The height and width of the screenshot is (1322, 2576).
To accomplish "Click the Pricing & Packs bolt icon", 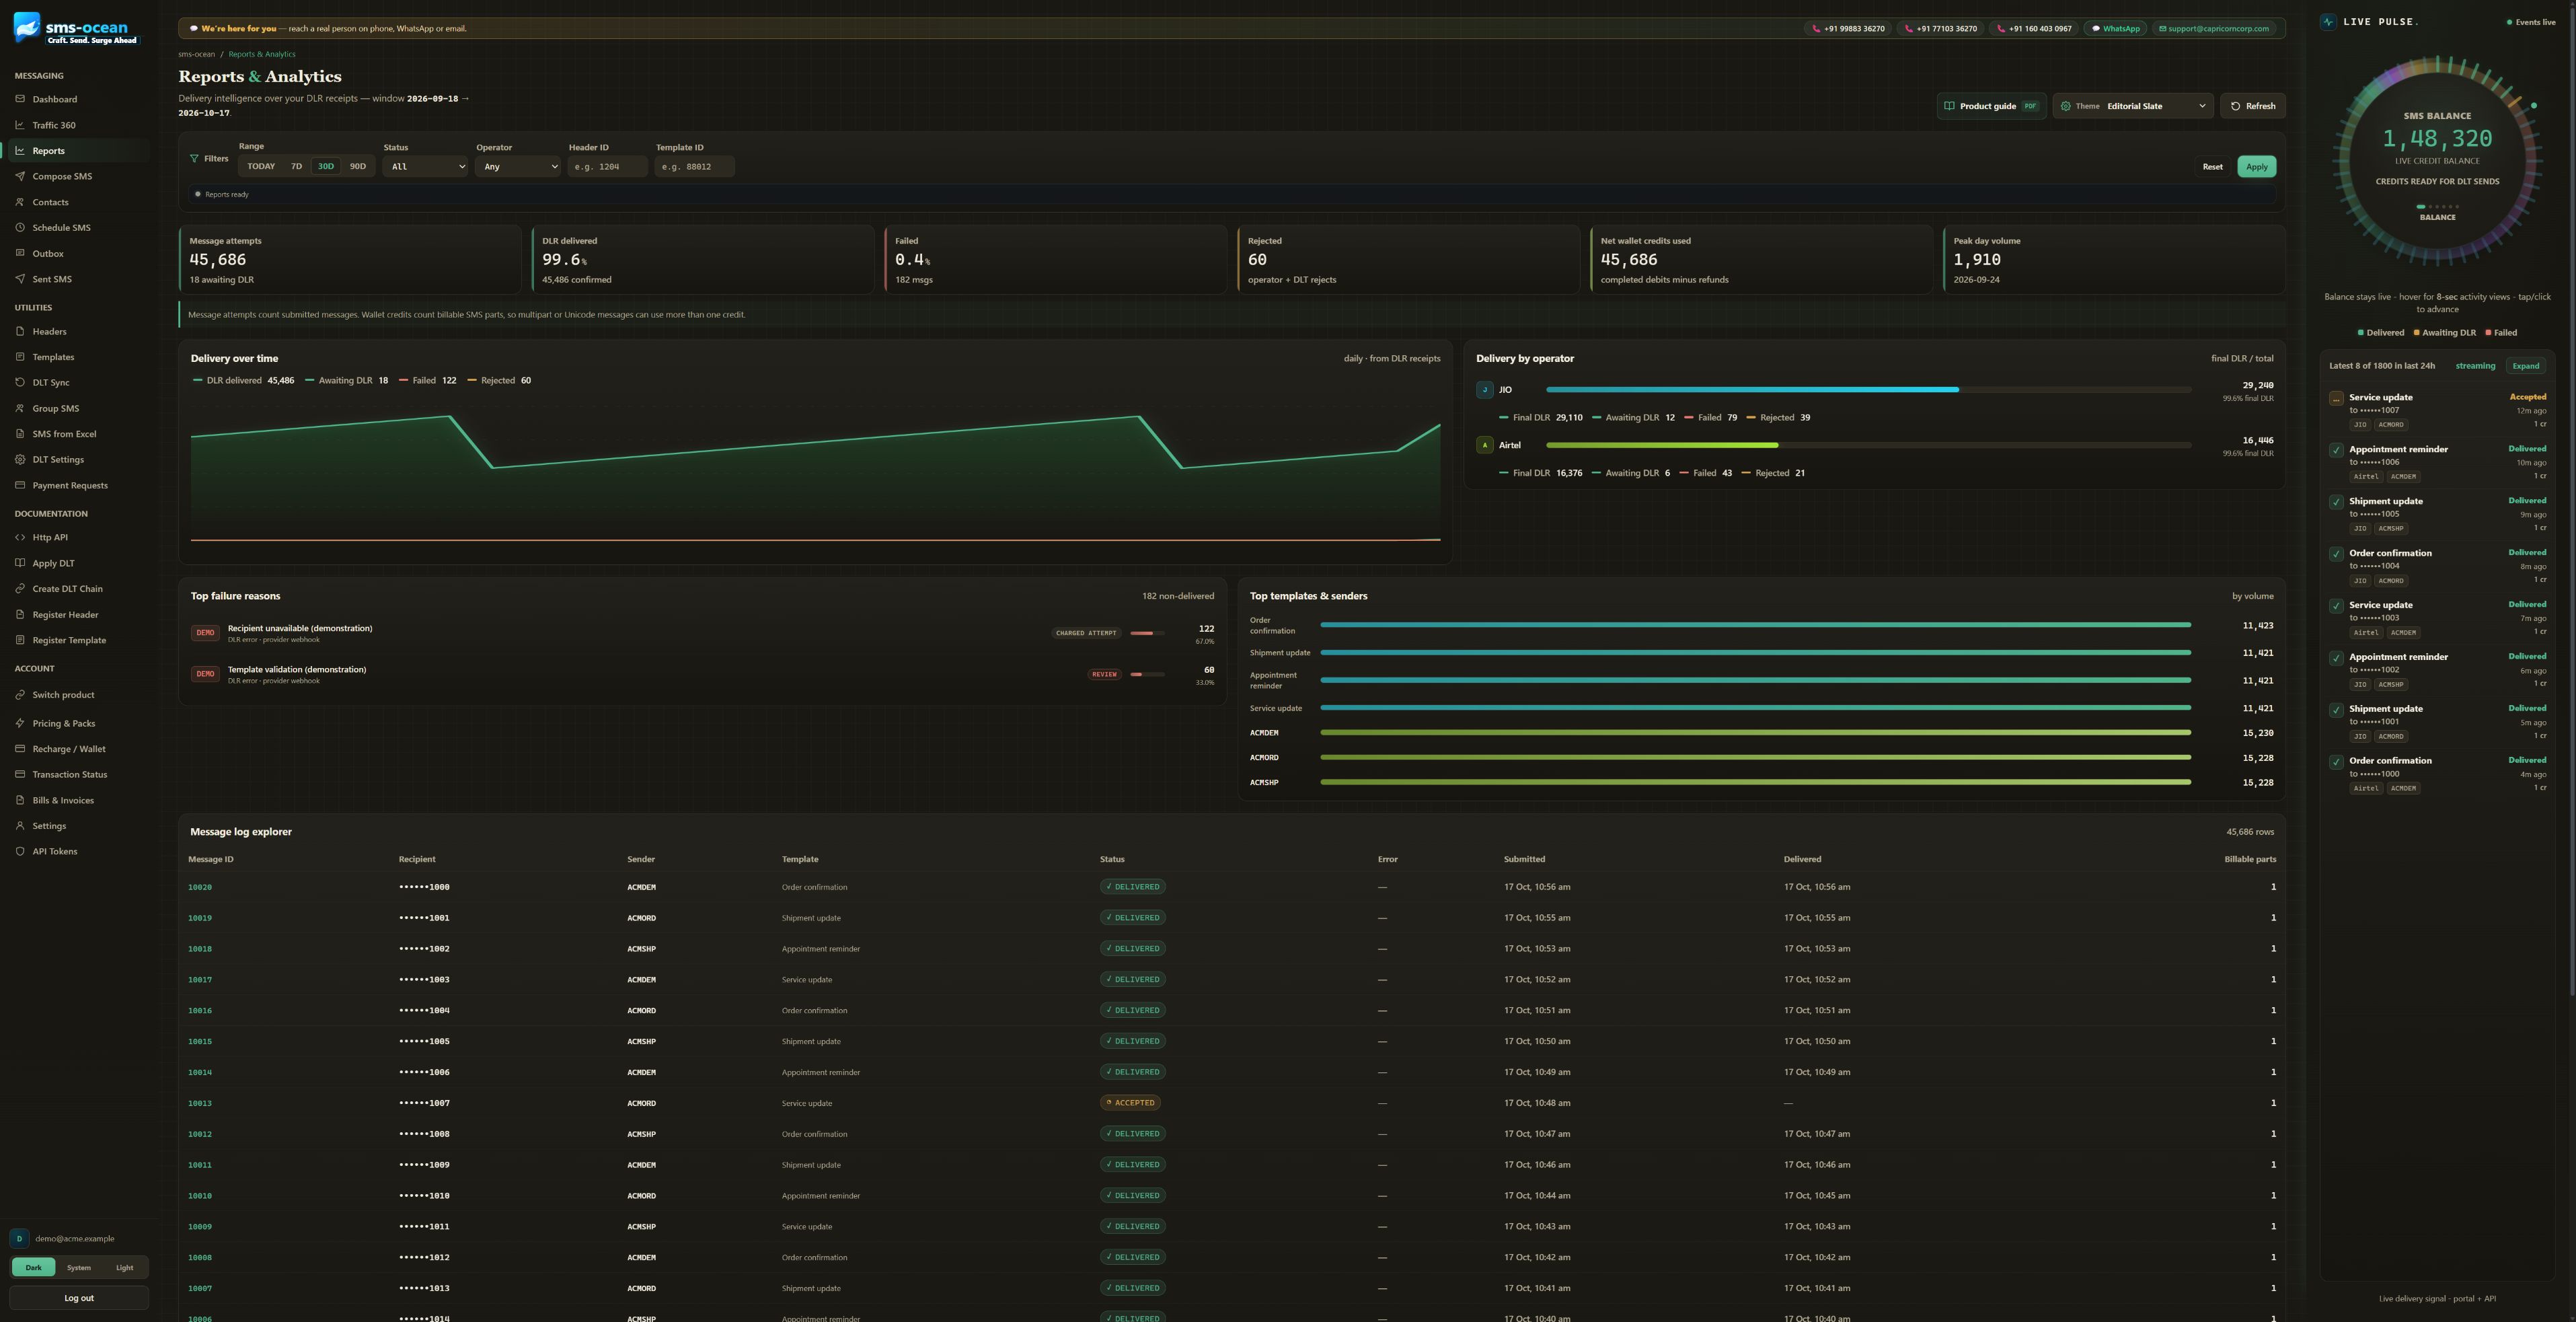I will coord(20,723).
